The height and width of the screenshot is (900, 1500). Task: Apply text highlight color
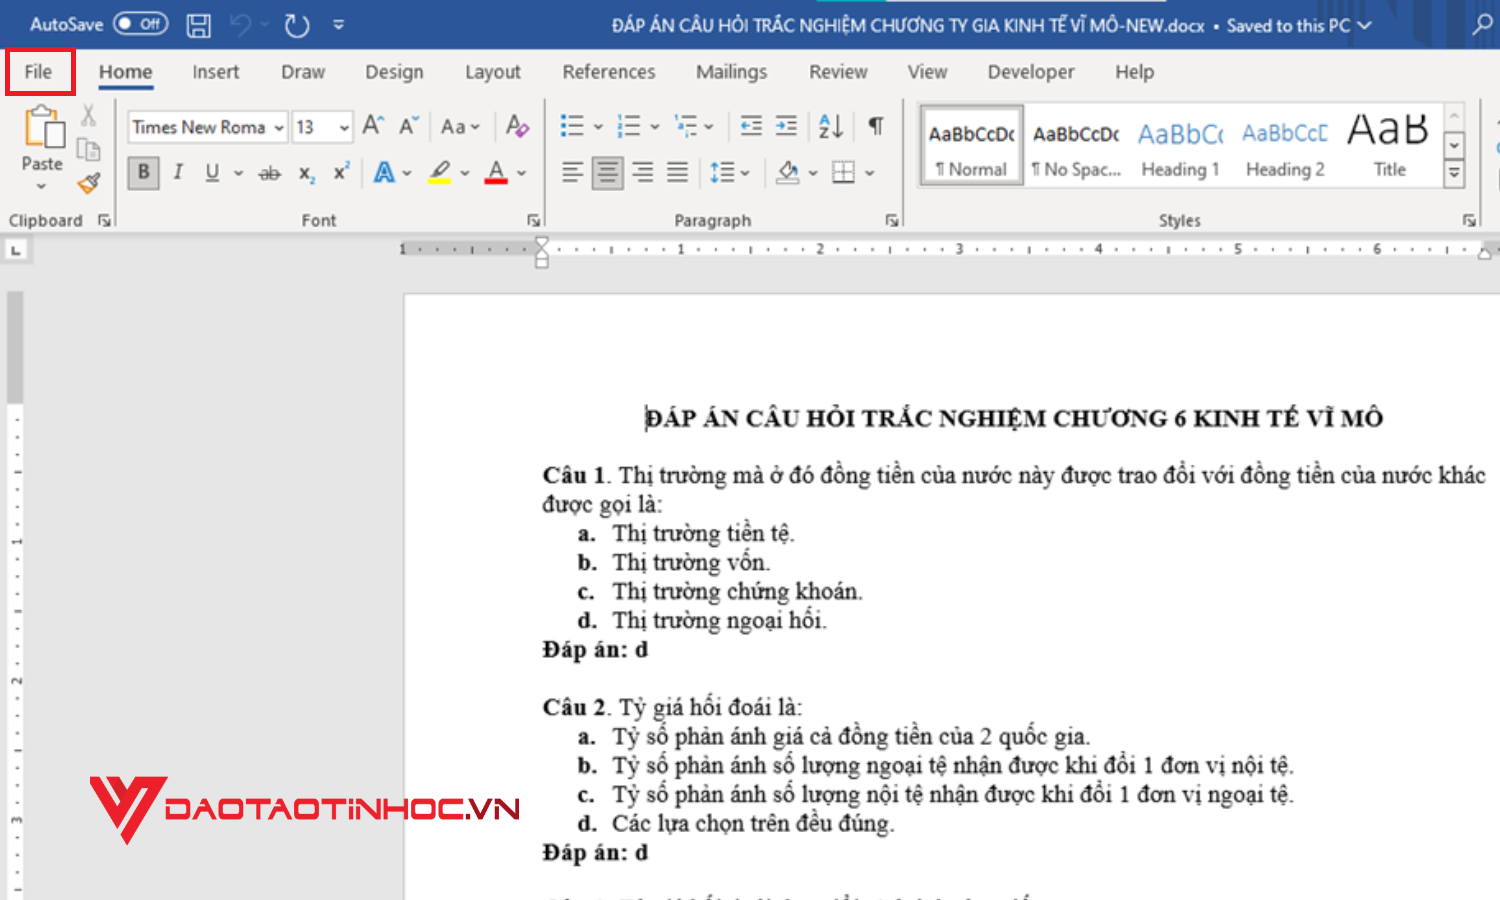click(x=440, y=173)
